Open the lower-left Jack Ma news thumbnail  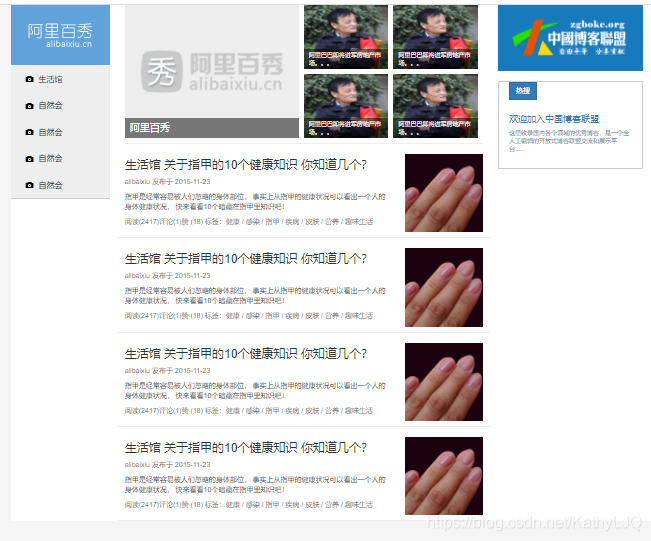click(346, 106)
